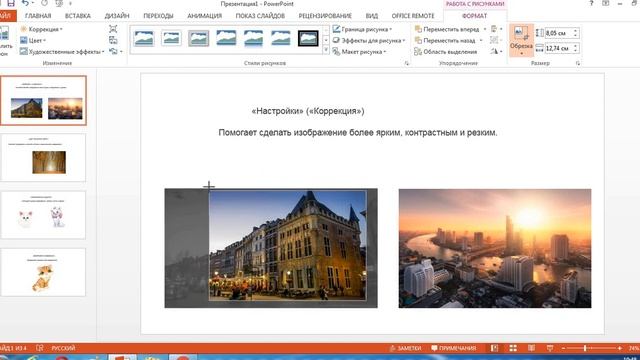Switch to Reading view icon
640x360 pixels.
(x=531, y=348)
